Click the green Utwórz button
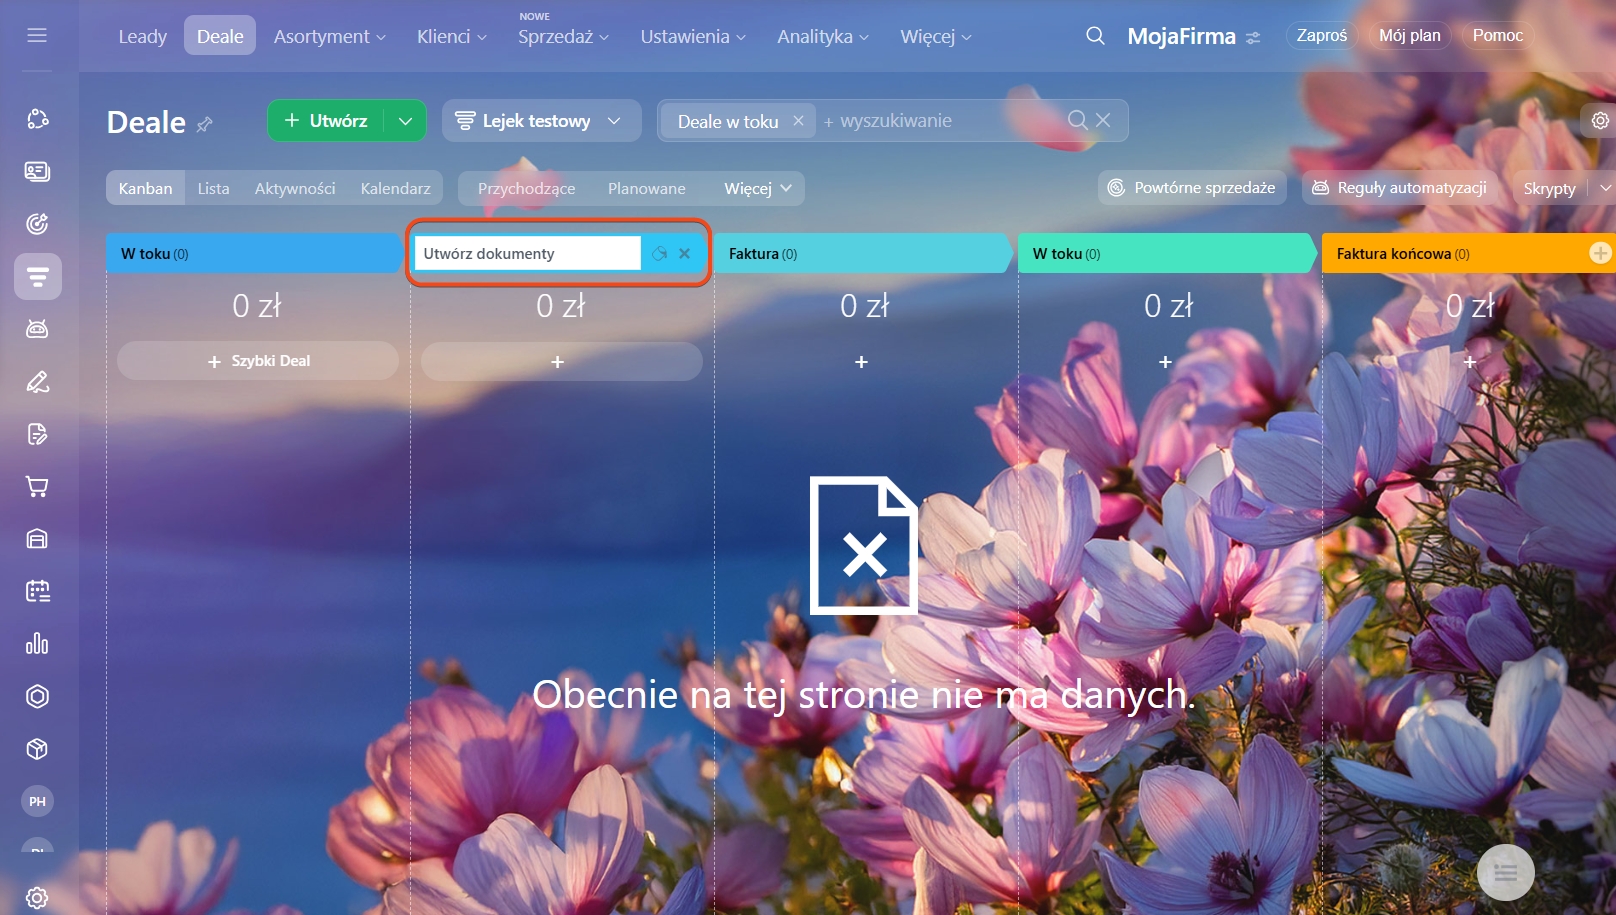 tap(326, 121)
